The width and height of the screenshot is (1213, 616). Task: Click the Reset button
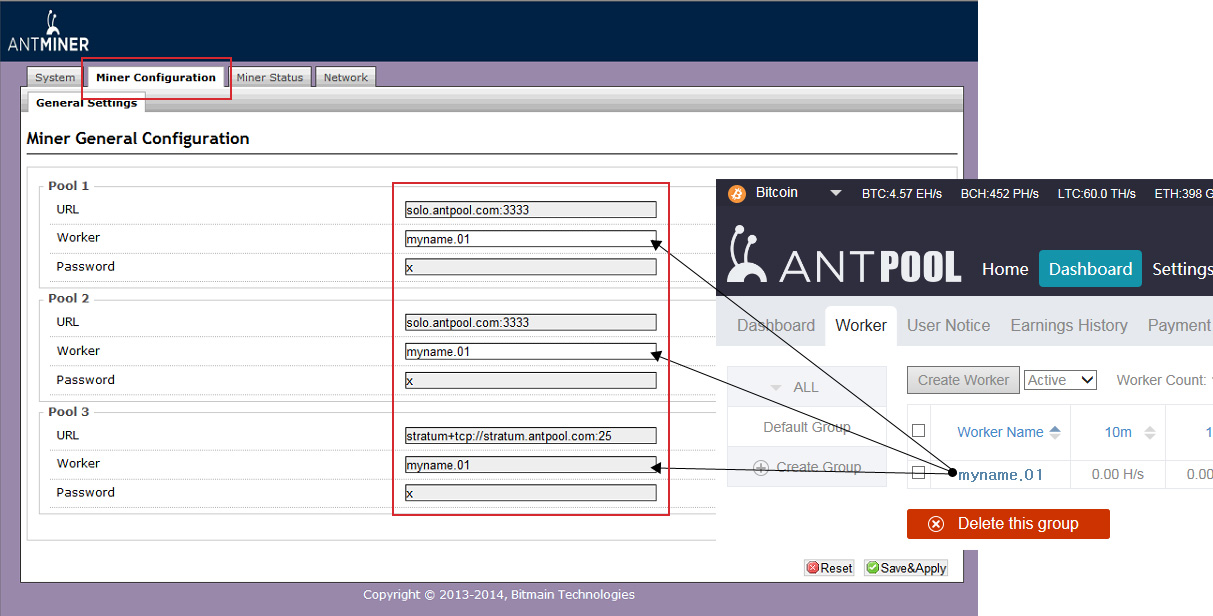829,568
